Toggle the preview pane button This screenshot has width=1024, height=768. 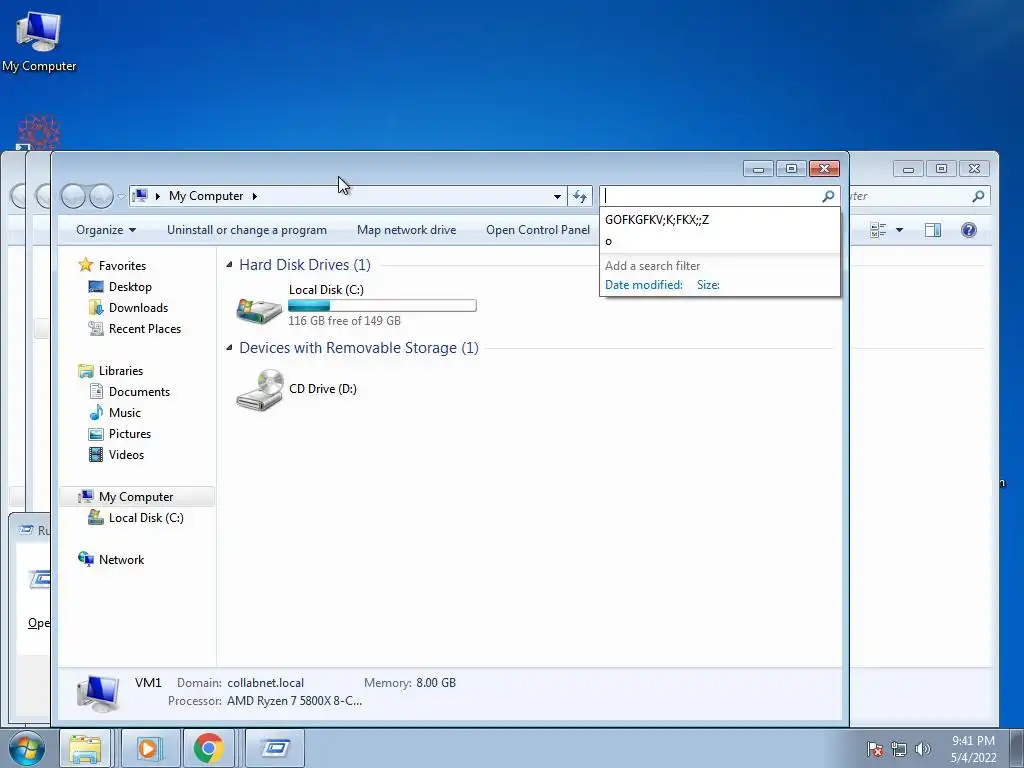pos(933,230)
